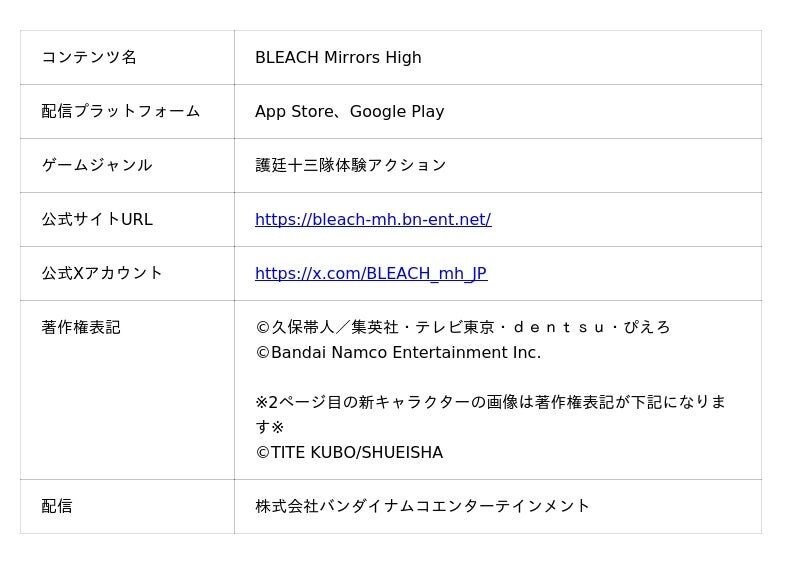Screen dimensions: 800x564
Task: Click the ©Bandai Namco Entertainment Inc. line
Action: coord(398,353)
